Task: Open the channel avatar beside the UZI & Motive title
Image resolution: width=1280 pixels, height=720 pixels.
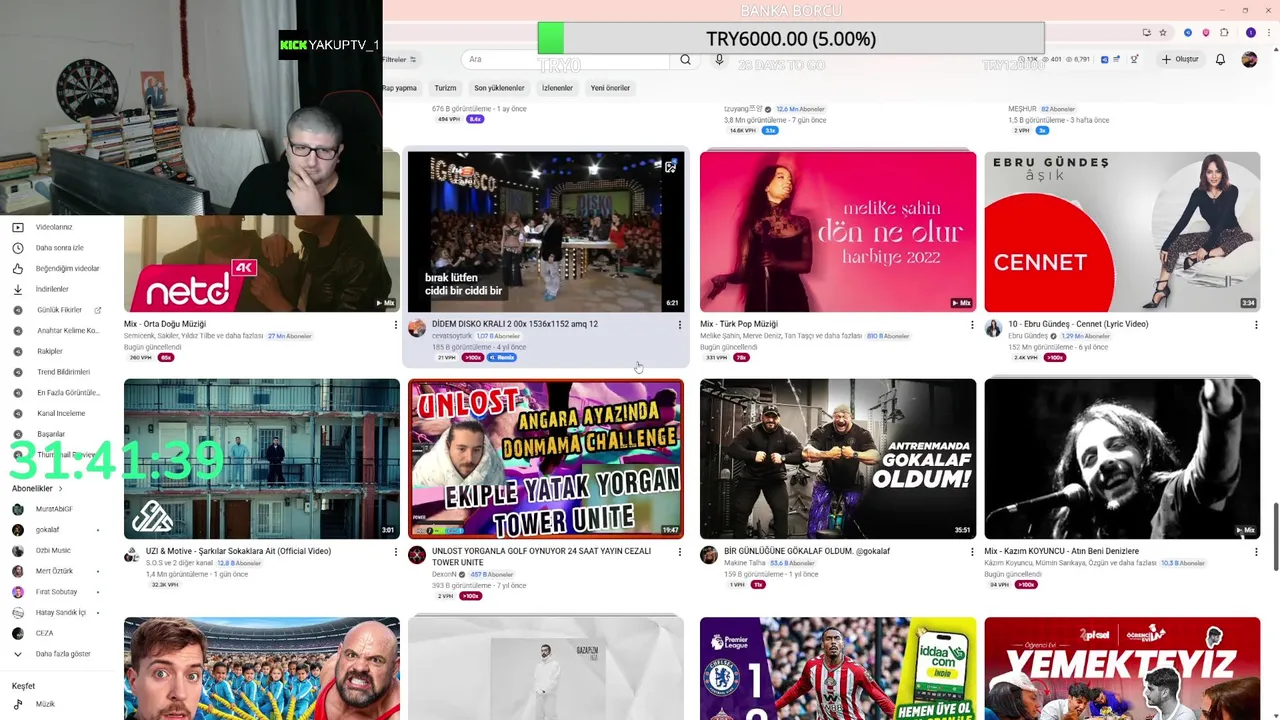Action: pos(132,555)
